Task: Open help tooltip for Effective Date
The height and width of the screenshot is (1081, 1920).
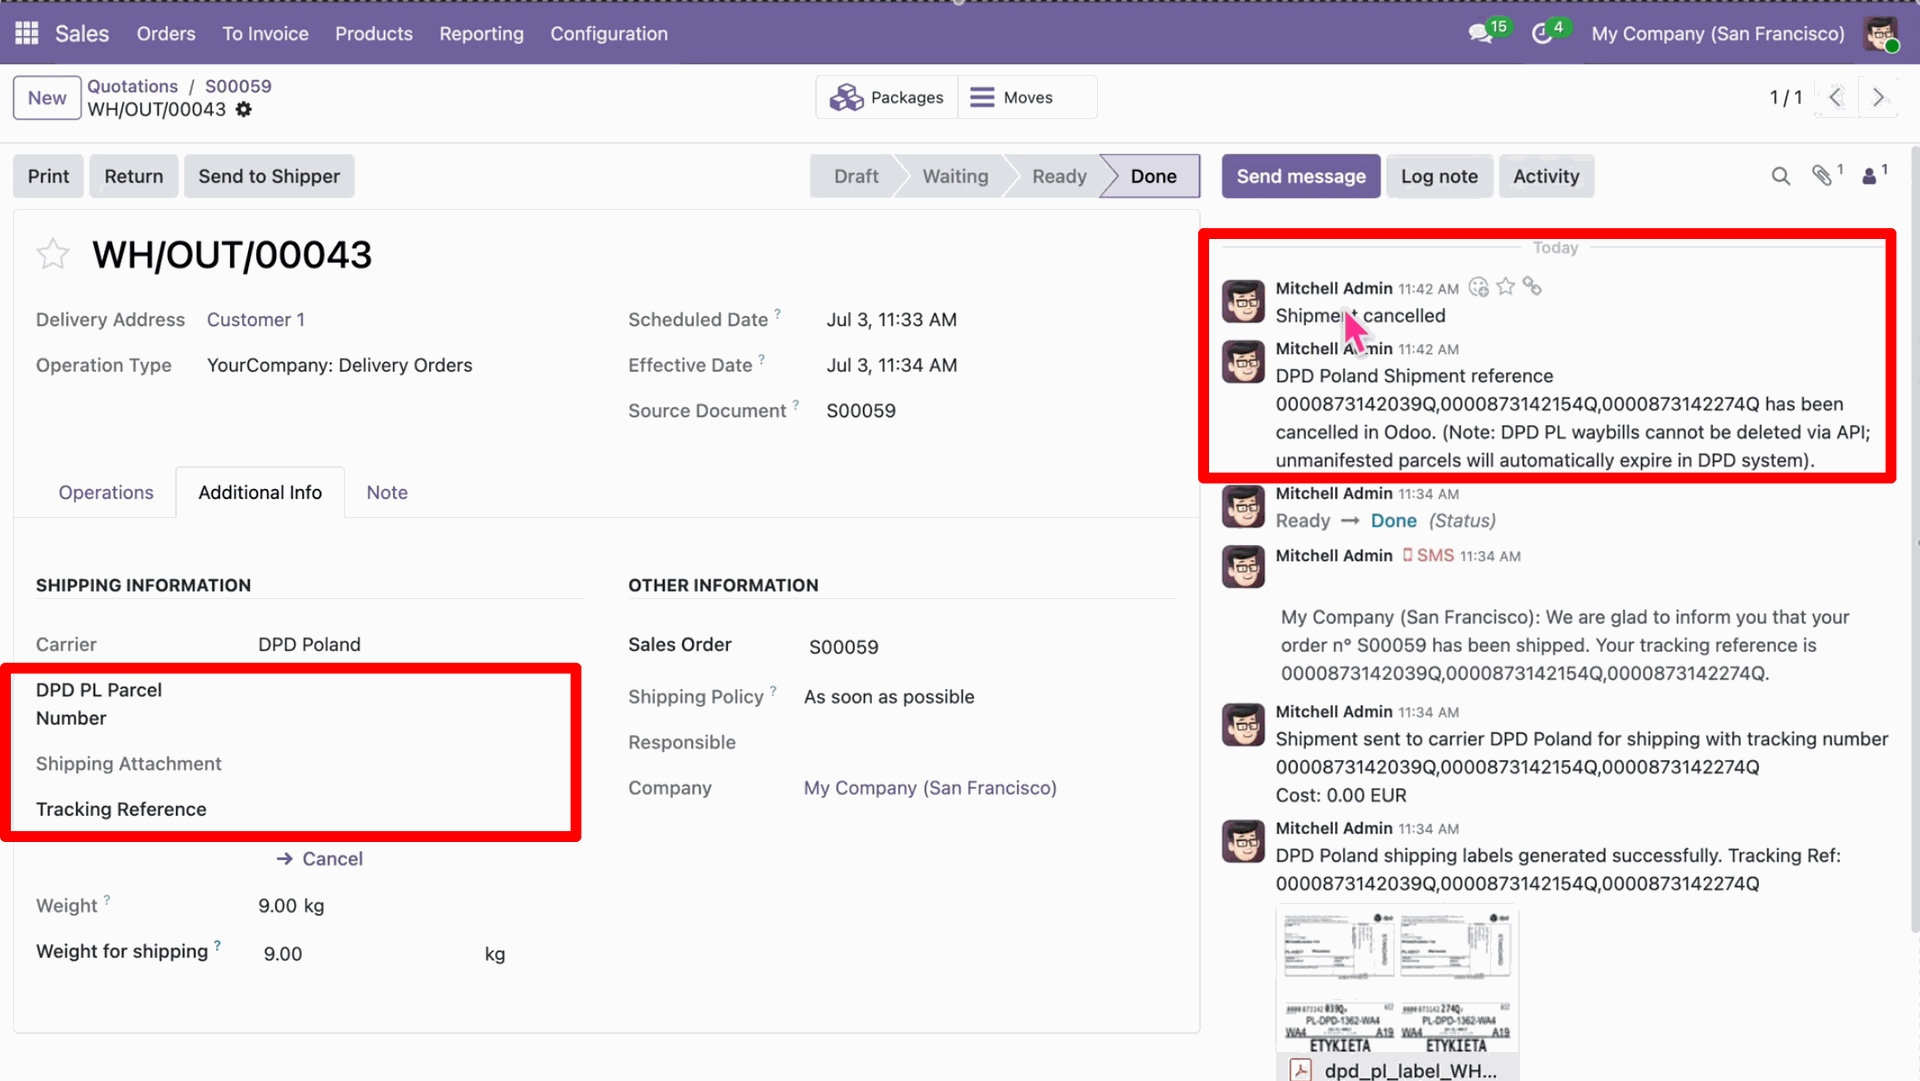Action: point(761,359)
